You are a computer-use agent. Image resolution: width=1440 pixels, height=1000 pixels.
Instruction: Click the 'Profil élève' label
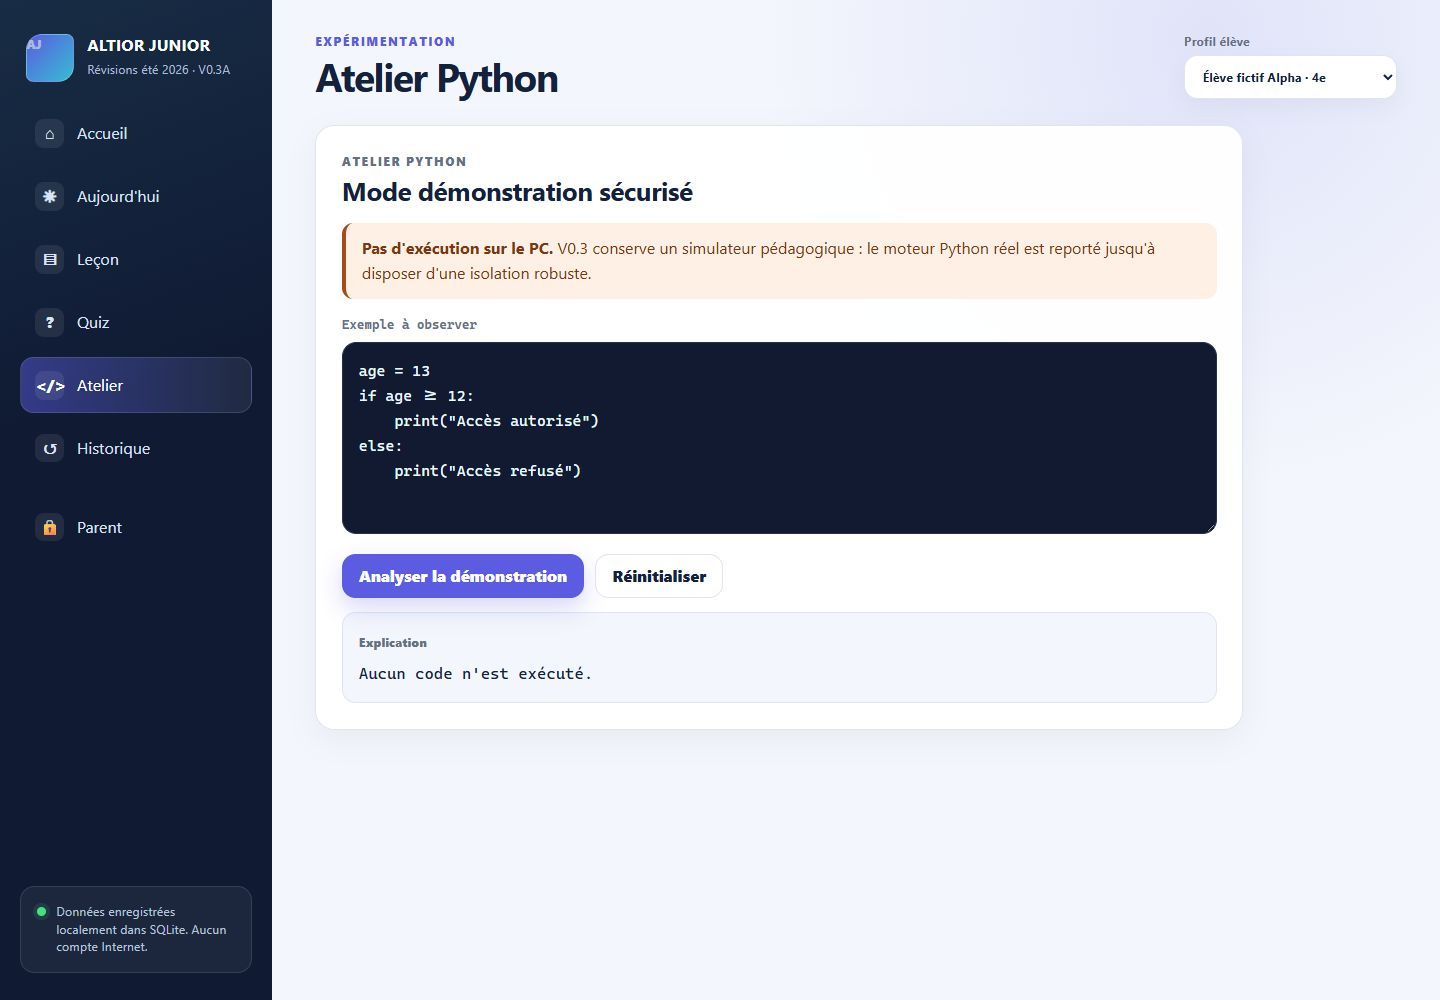pos(1217,42)
